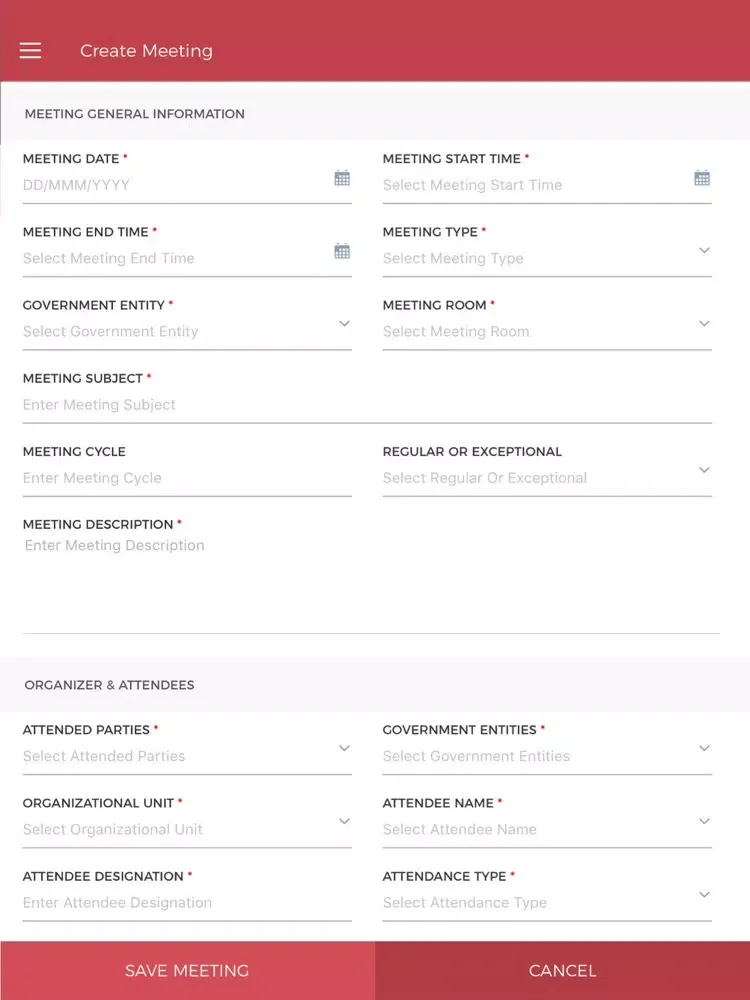
Task: Expand the Meeting Type dropdown
Action: 704,251
